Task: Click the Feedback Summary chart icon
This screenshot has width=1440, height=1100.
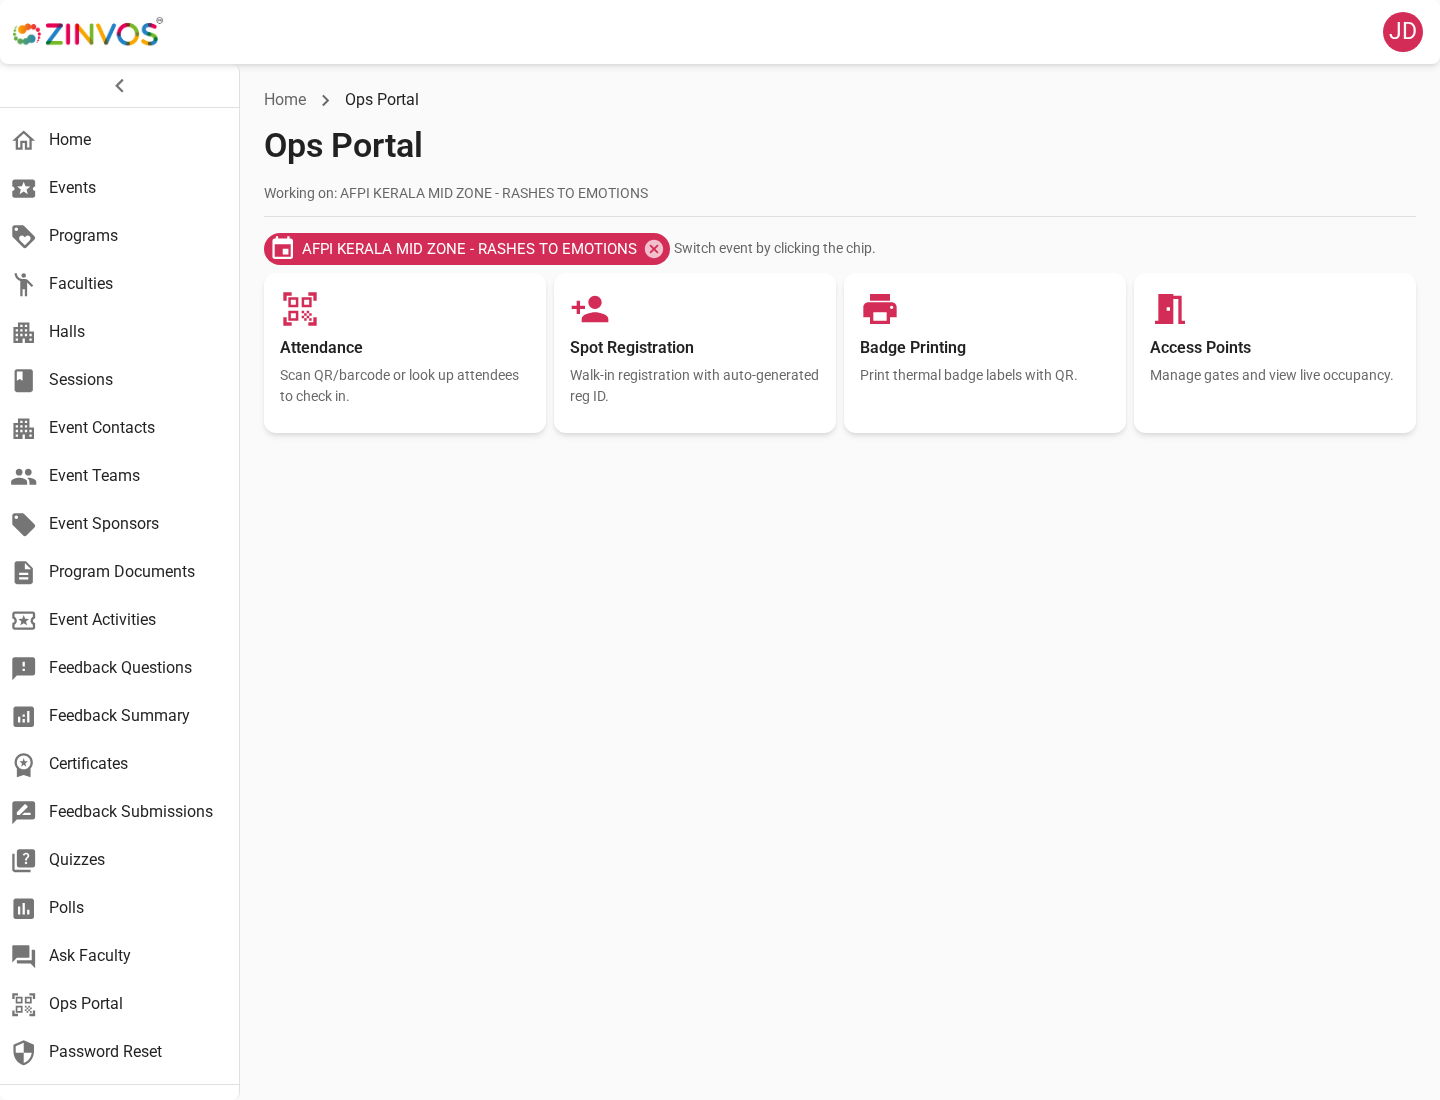Action: click(x=24, y=716)
